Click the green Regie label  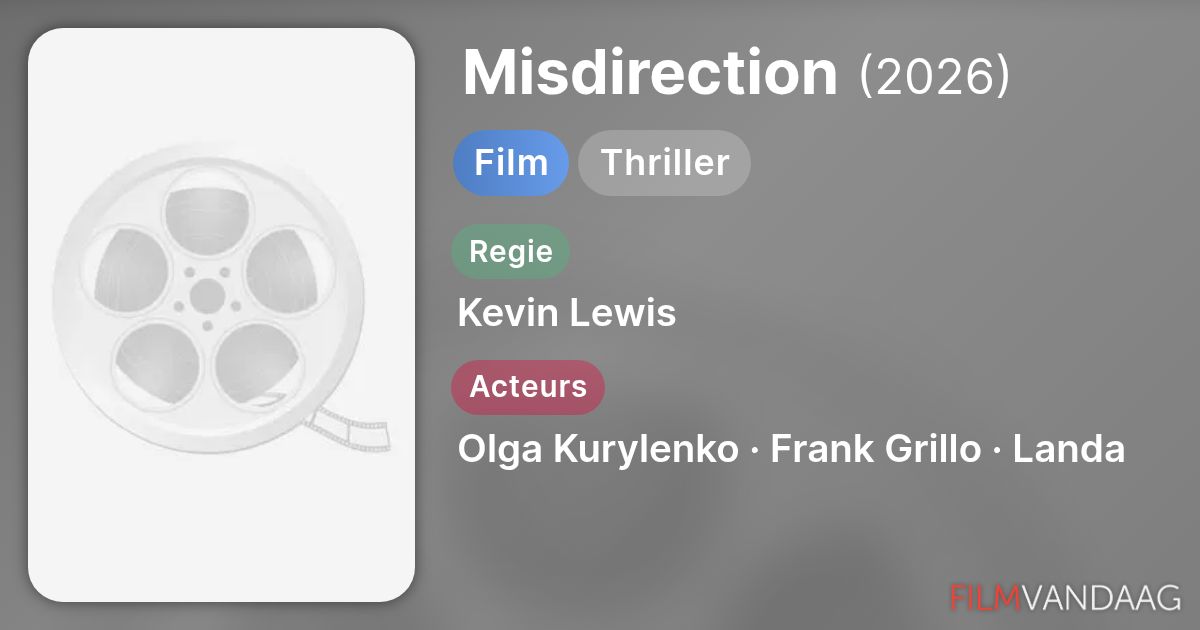510,251
